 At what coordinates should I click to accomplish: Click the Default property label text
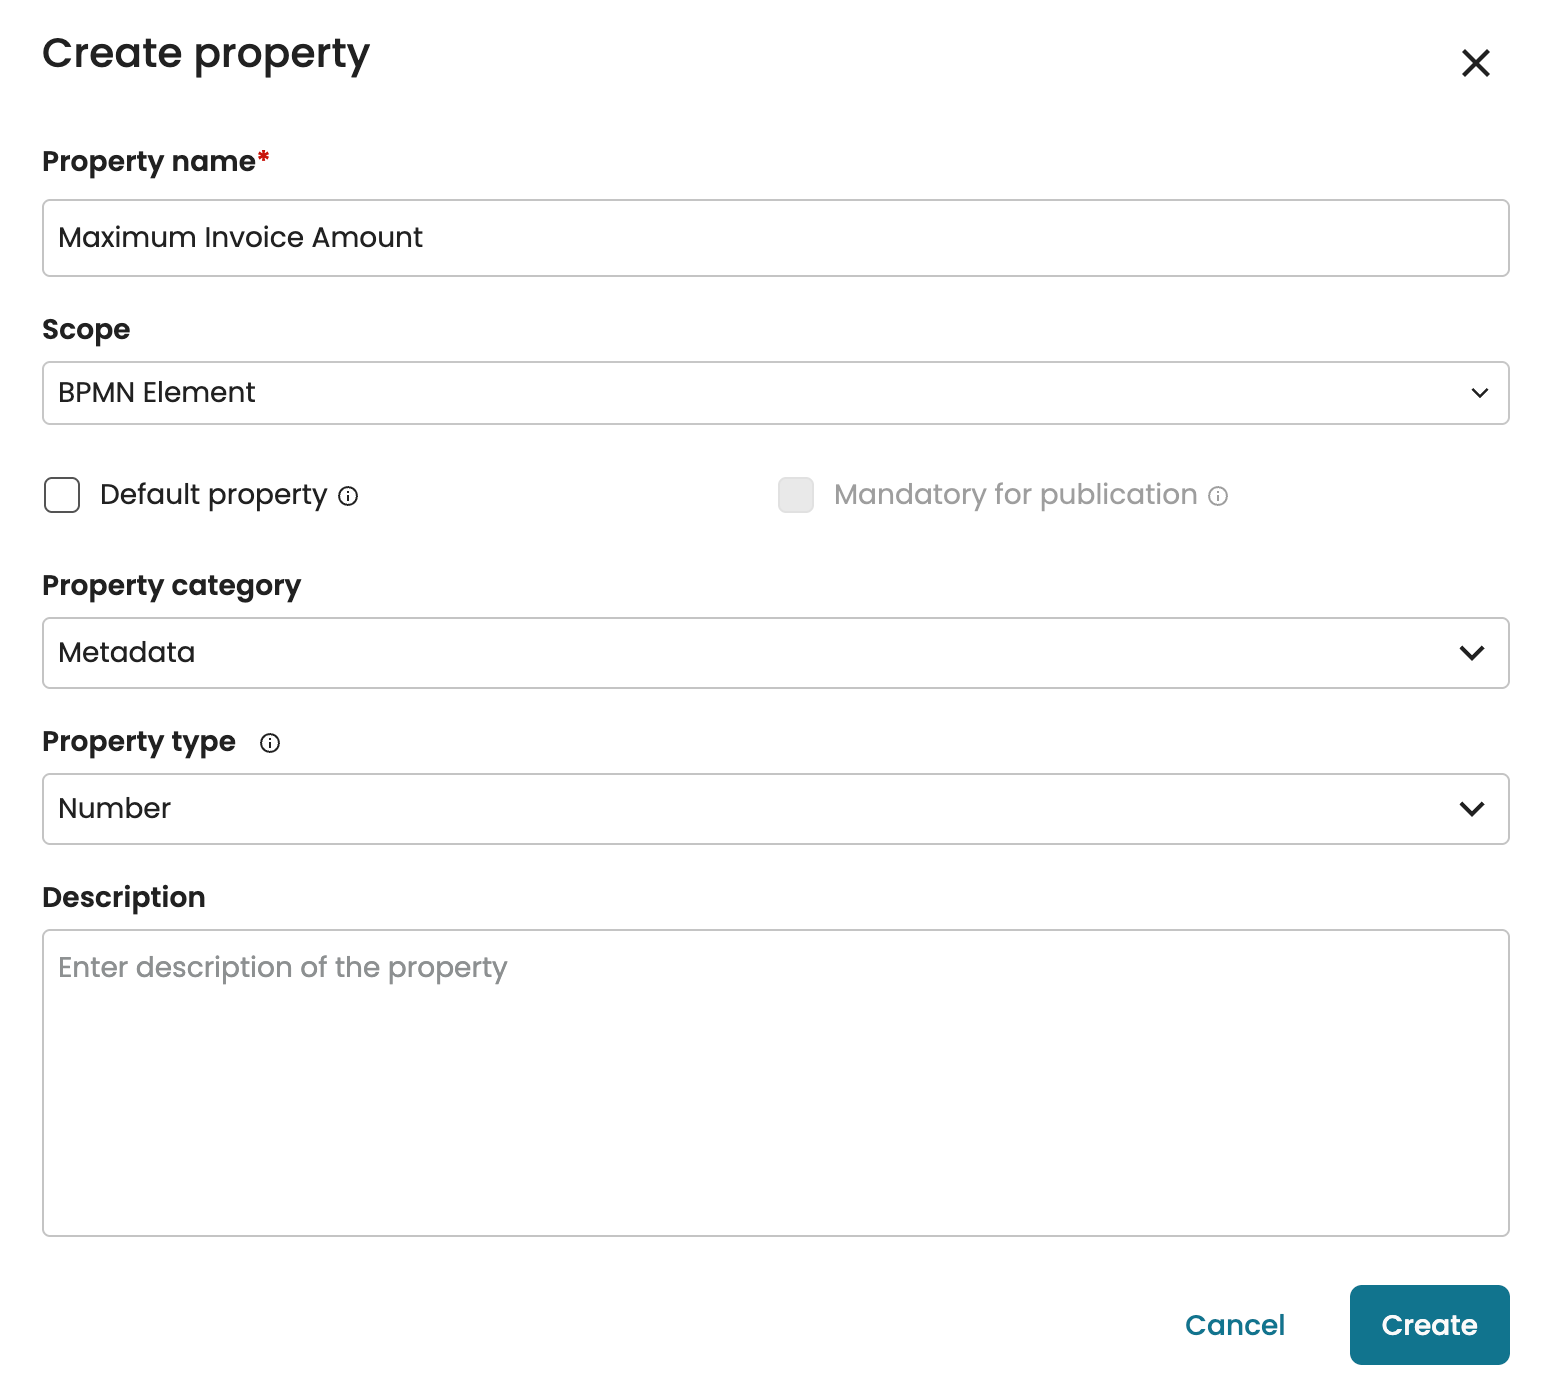coord(213,495)
